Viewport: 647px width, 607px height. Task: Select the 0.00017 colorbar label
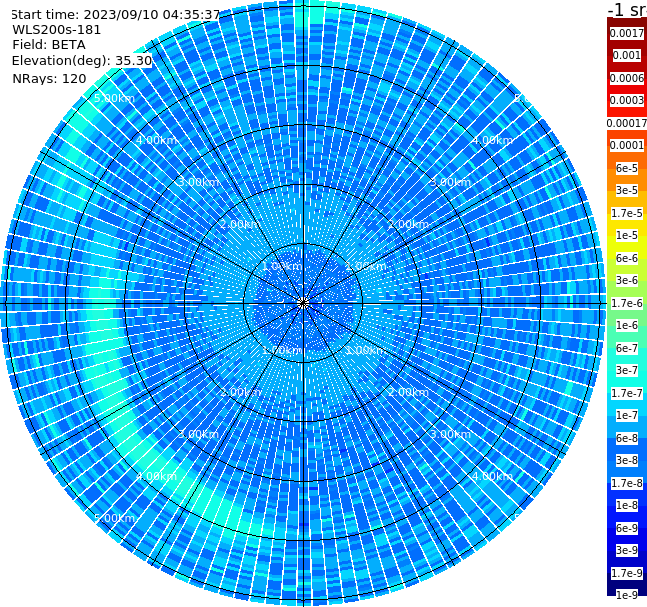pos(627,123)
